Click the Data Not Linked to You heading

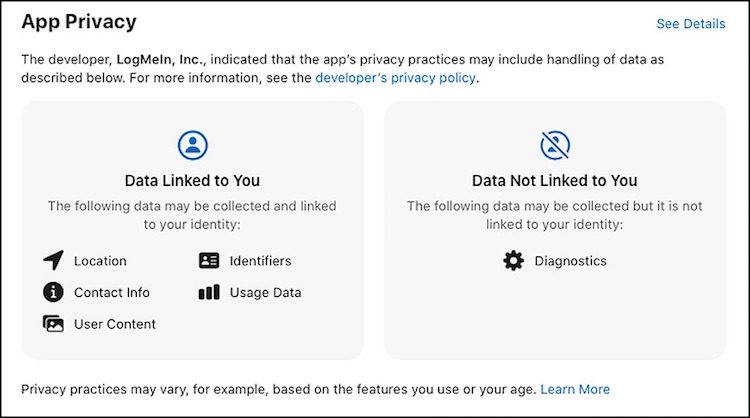[555, 181]
